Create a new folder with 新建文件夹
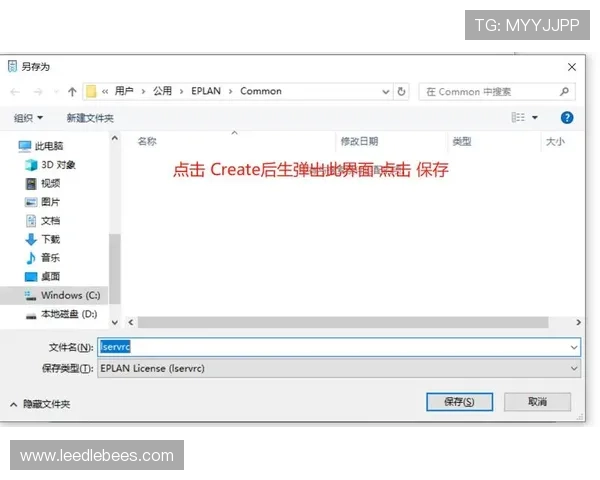The width and height of the screenshot is (600, 480). pos(90,118)
